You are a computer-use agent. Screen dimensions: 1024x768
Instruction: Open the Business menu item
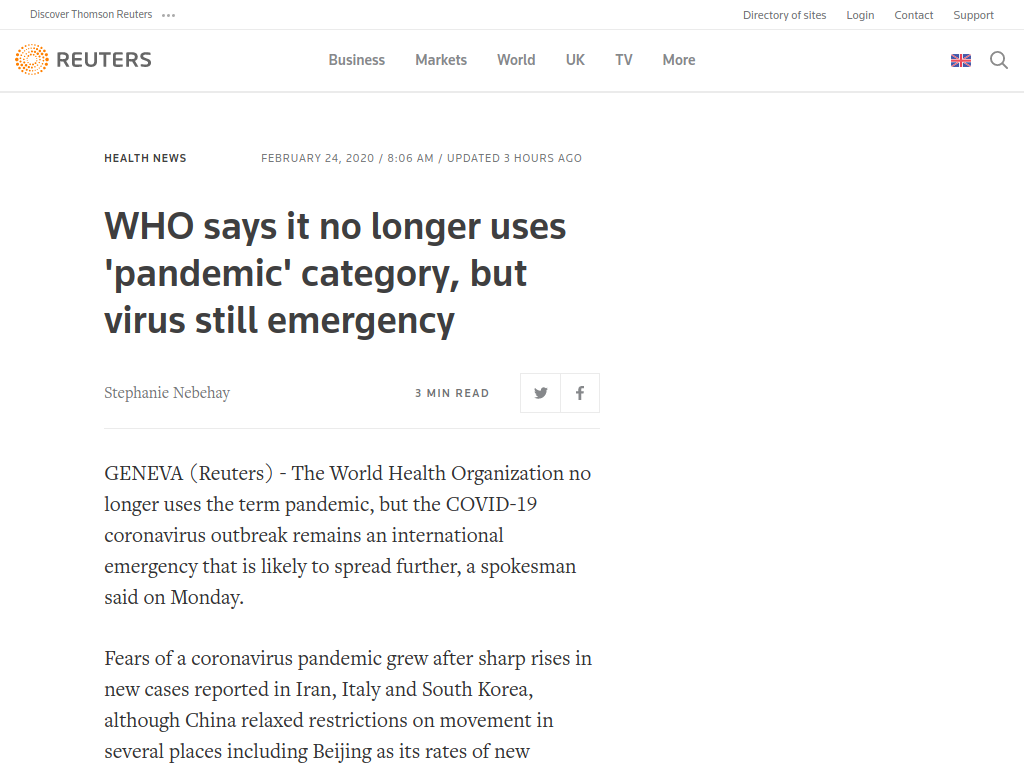coord(357,60)
